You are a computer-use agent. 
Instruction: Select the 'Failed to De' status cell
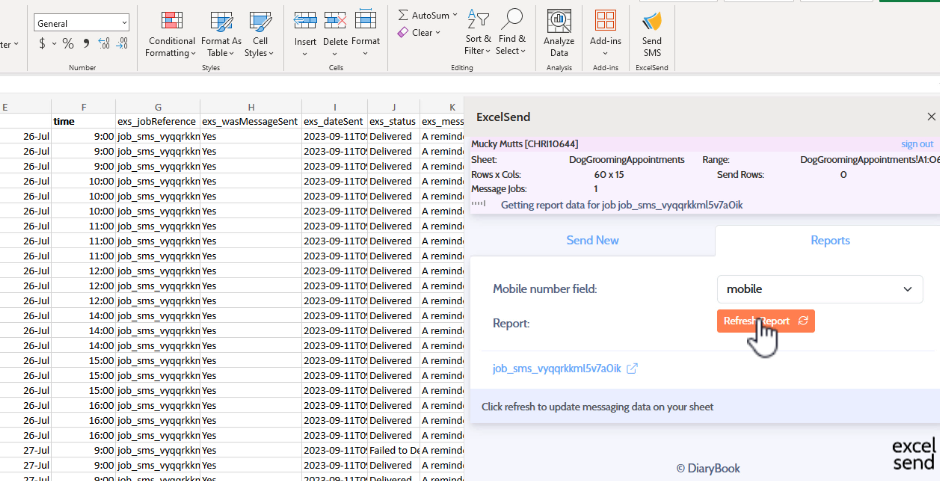[x=394, y=450]
